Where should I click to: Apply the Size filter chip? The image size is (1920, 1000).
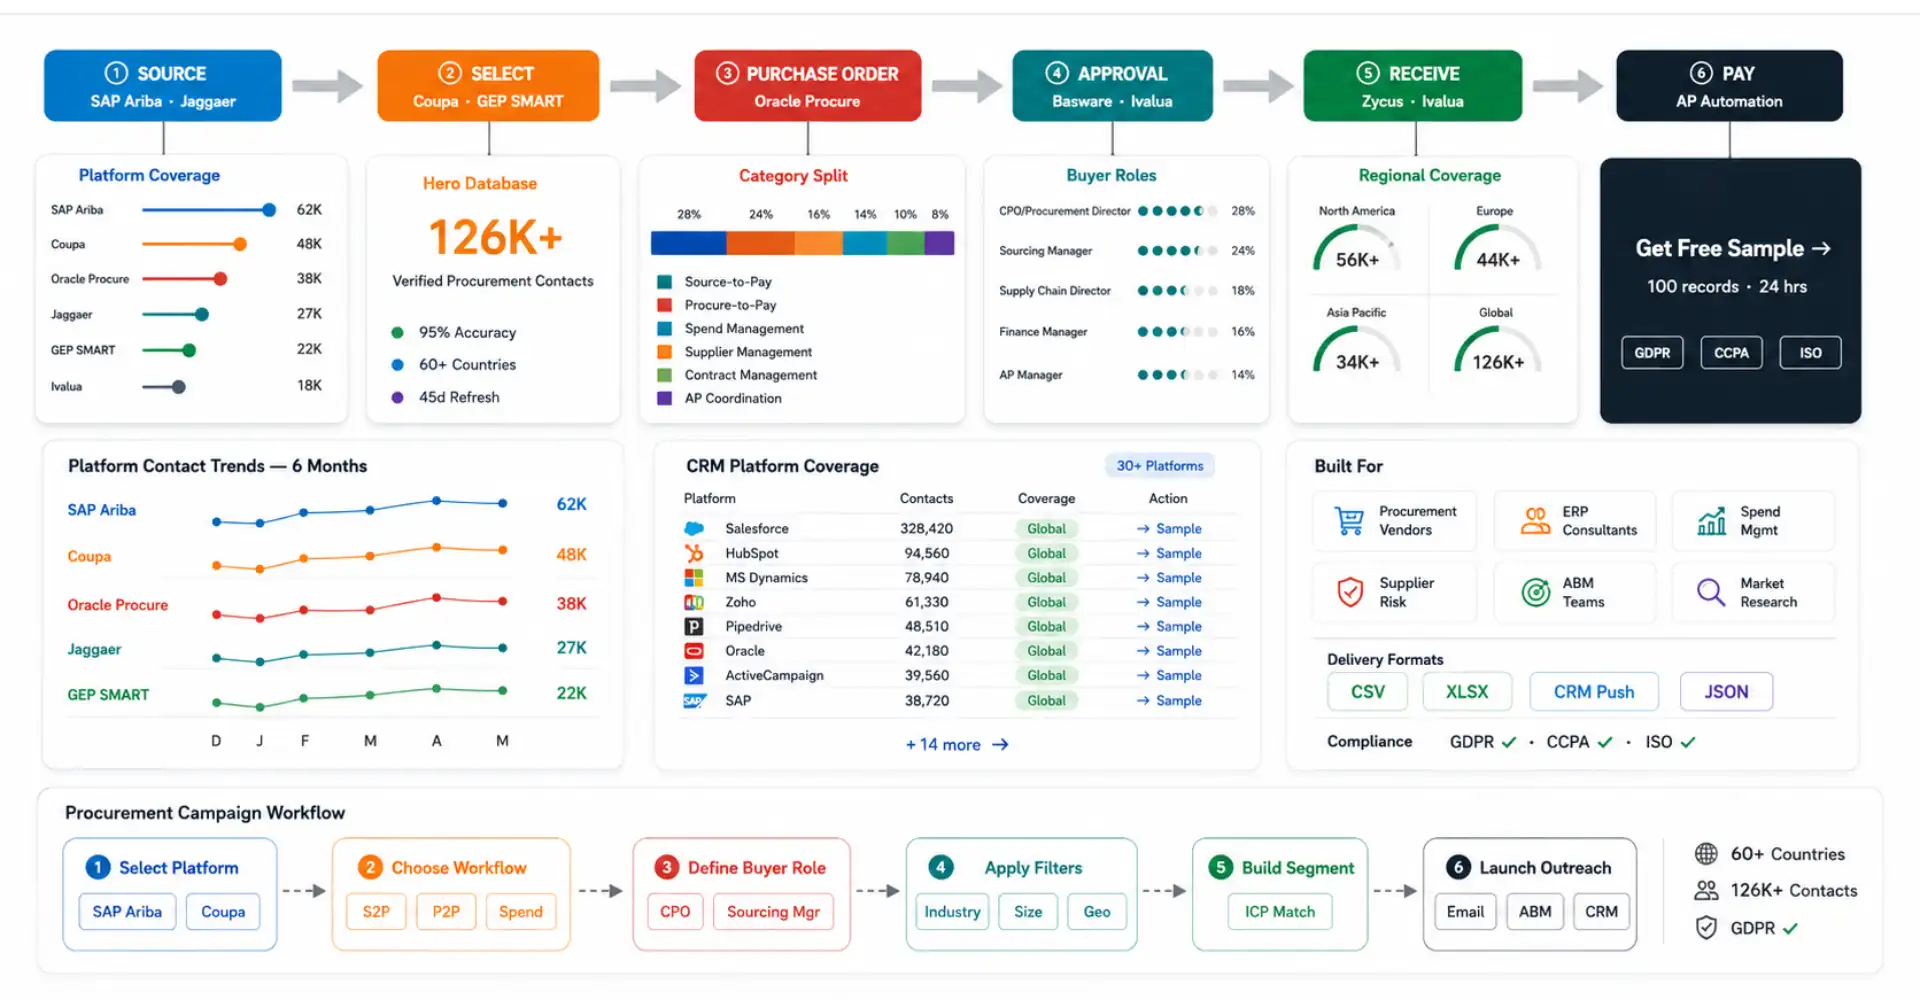click(1028, 912)
